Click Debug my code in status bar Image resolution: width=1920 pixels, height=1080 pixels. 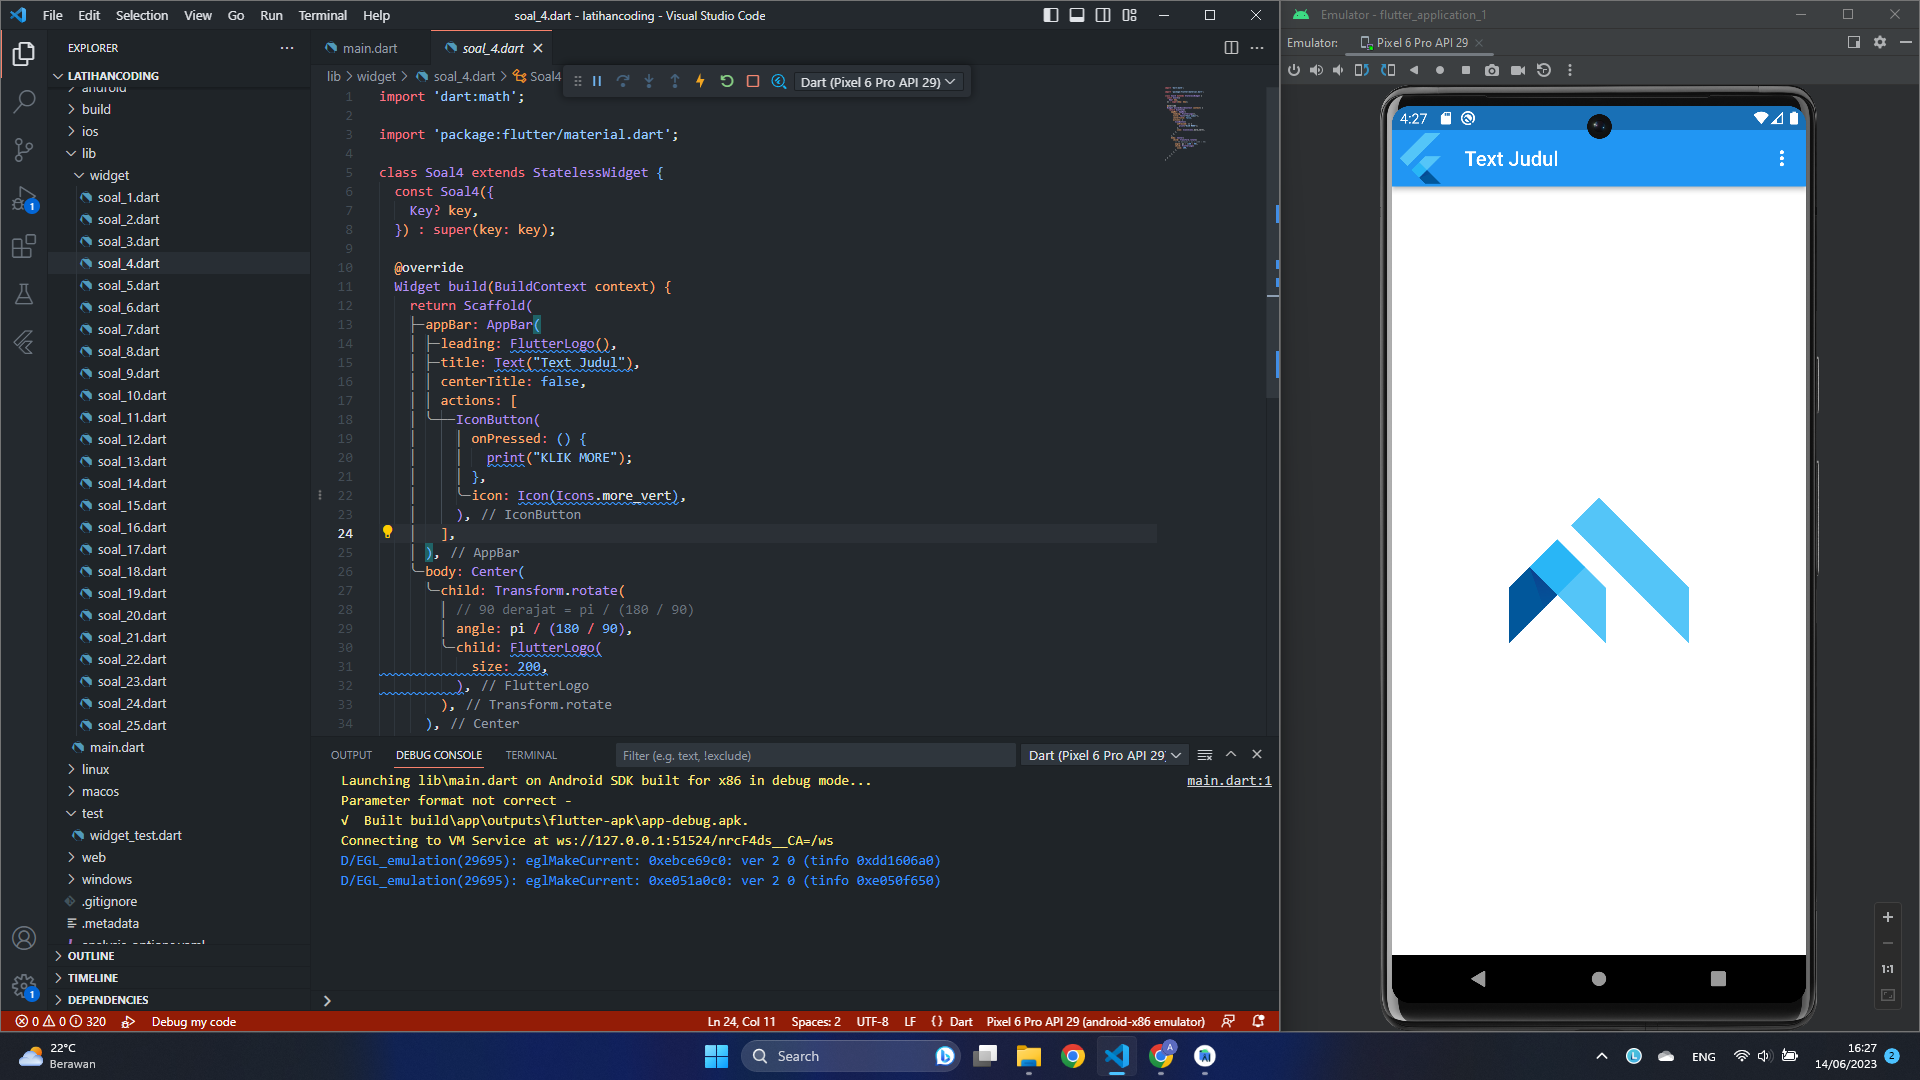tap(193, 1021)
